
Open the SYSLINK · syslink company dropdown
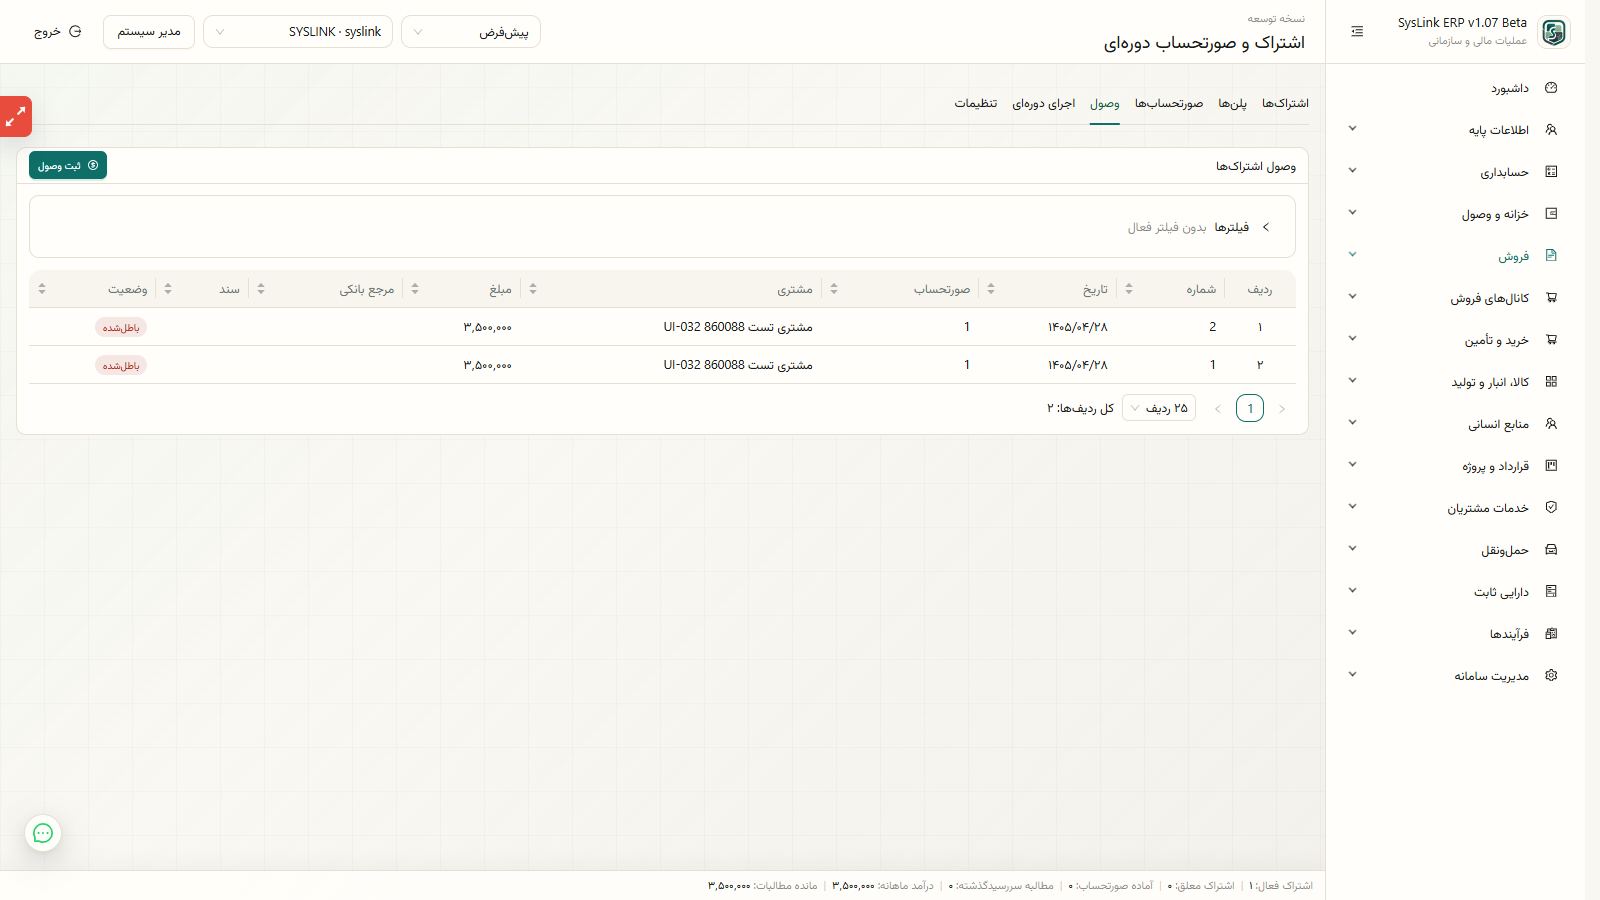298,32
